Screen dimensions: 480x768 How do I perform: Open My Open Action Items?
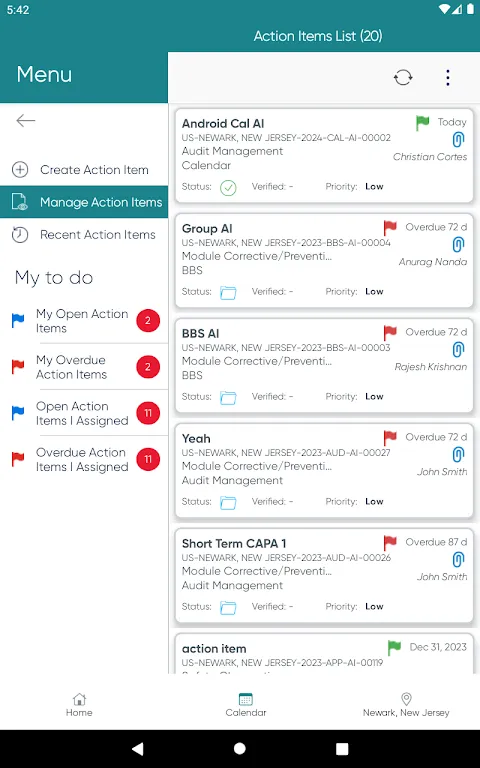point(84,321)
